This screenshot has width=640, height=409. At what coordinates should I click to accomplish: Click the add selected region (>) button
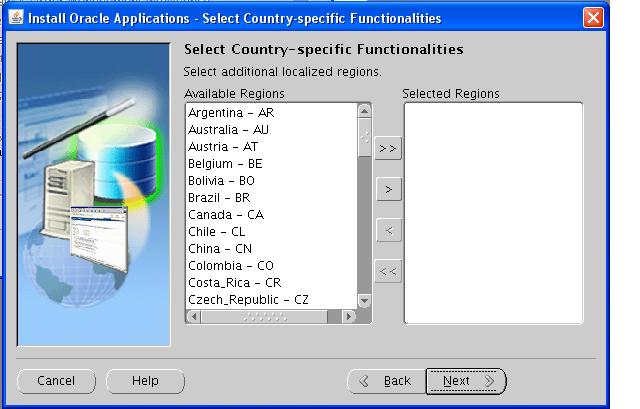pyautogui.click(x=388, y=189)
